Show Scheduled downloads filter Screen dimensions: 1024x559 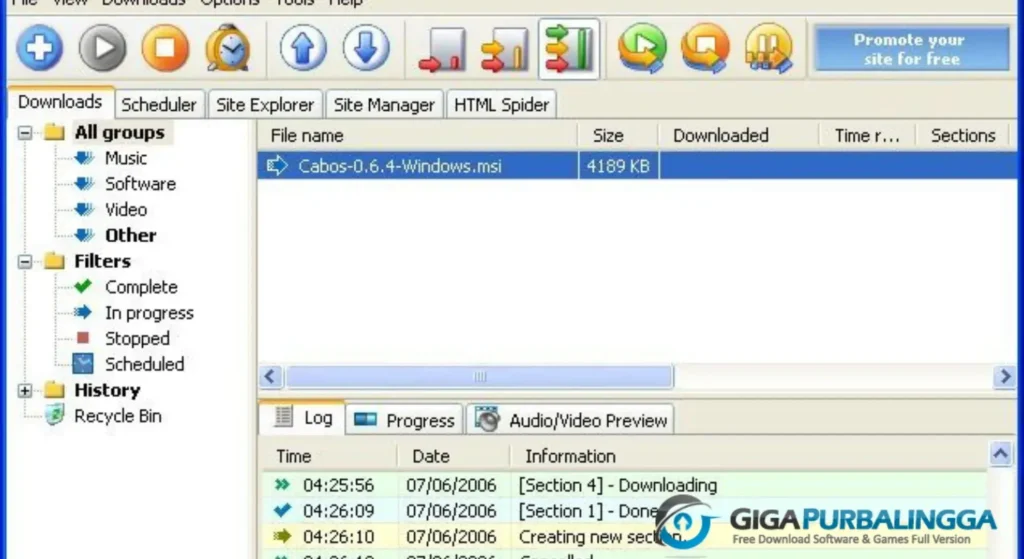click(144, 364)
